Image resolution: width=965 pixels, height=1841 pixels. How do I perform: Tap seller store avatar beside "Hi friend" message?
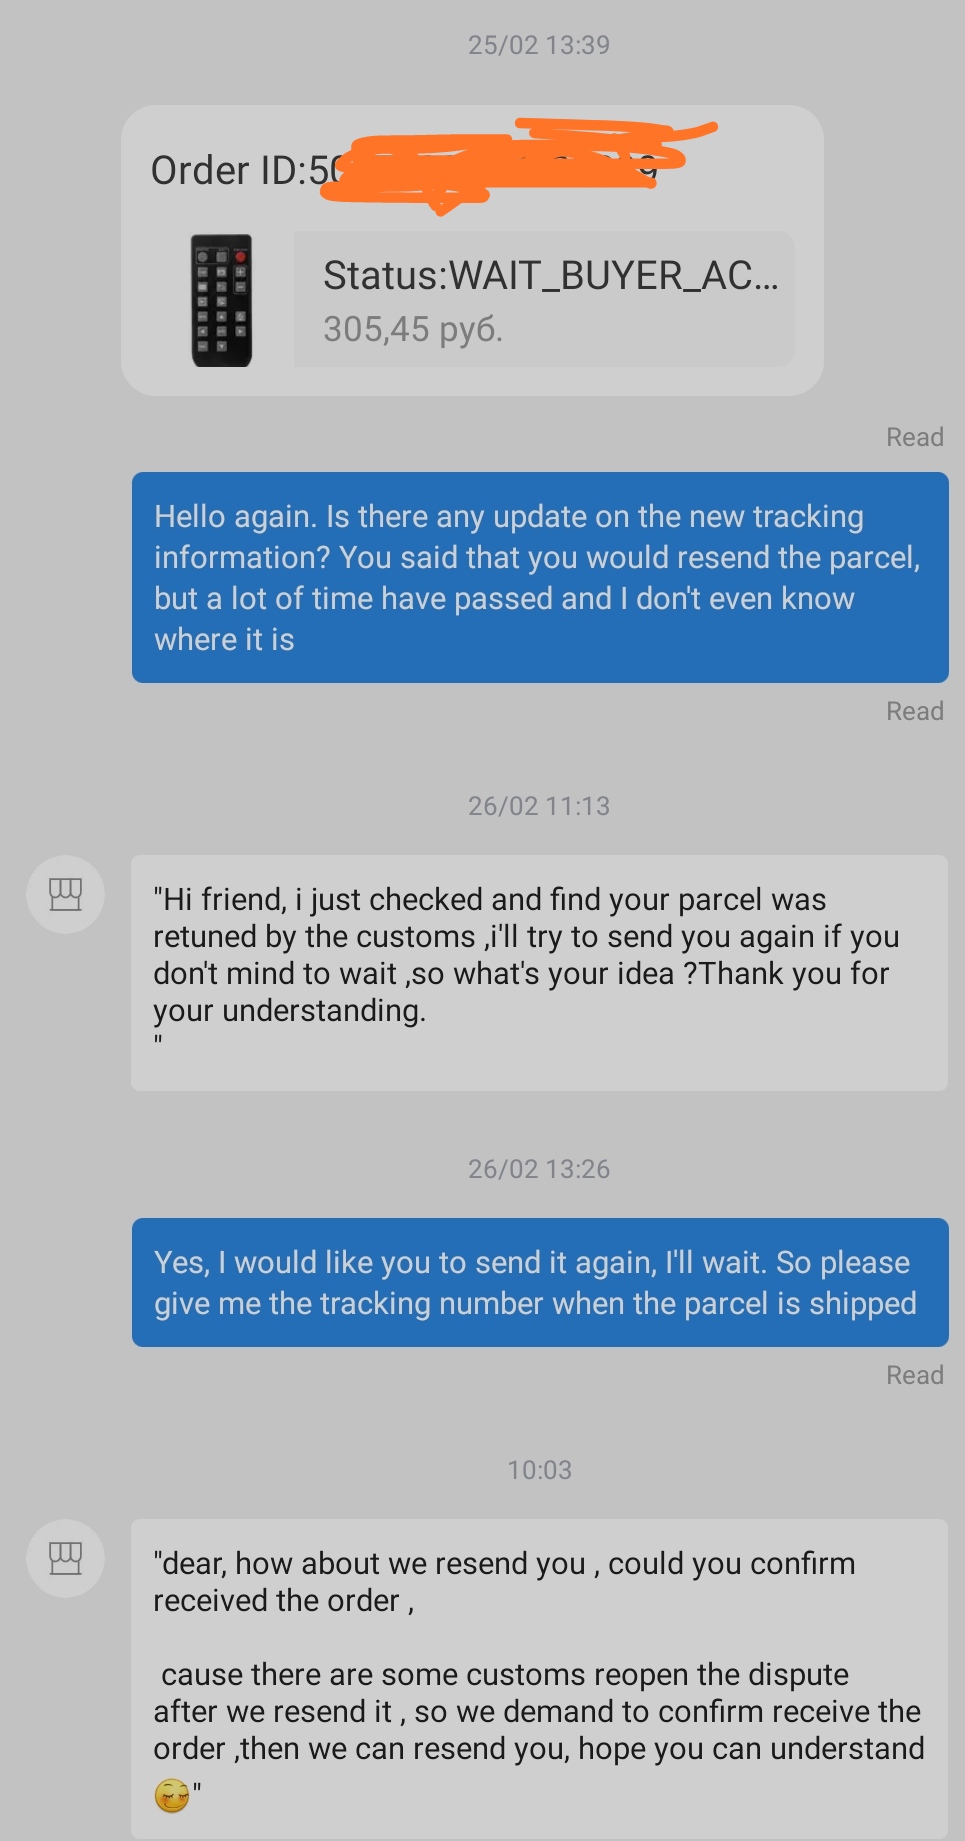tap(65, 894)
